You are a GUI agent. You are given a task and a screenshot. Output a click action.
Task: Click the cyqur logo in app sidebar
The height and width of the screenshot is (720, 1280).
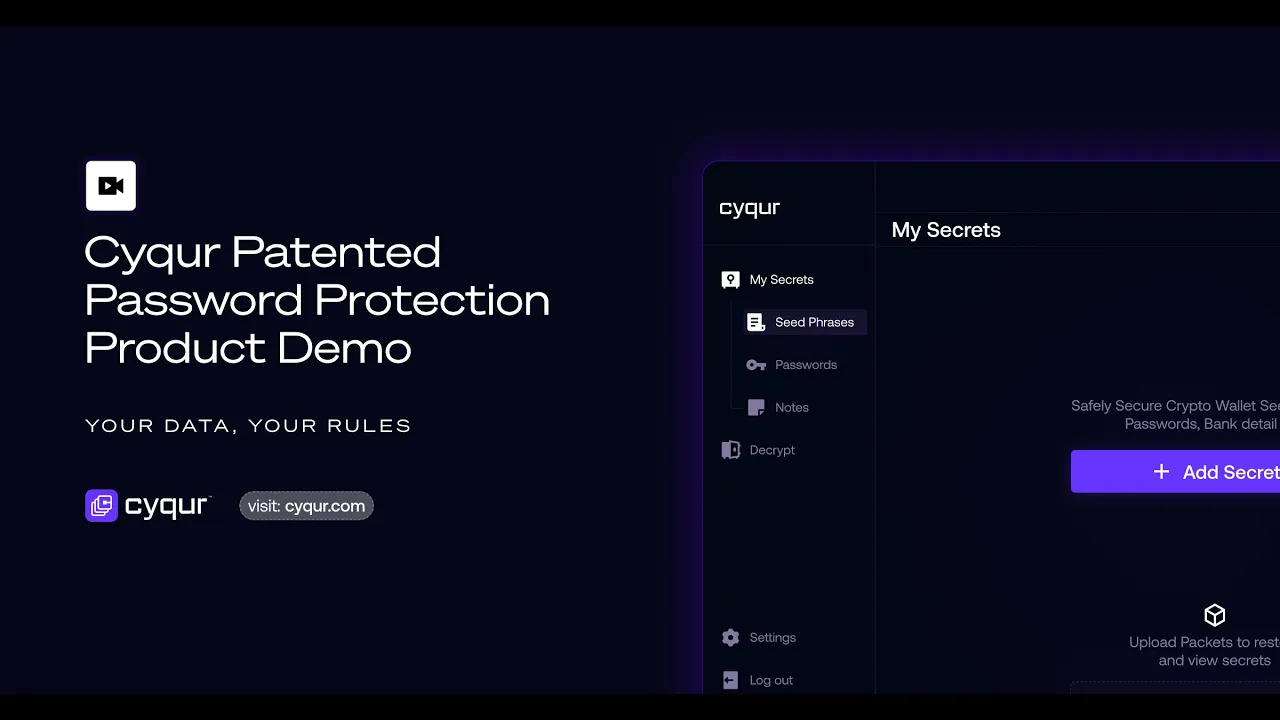coord(749,208)
